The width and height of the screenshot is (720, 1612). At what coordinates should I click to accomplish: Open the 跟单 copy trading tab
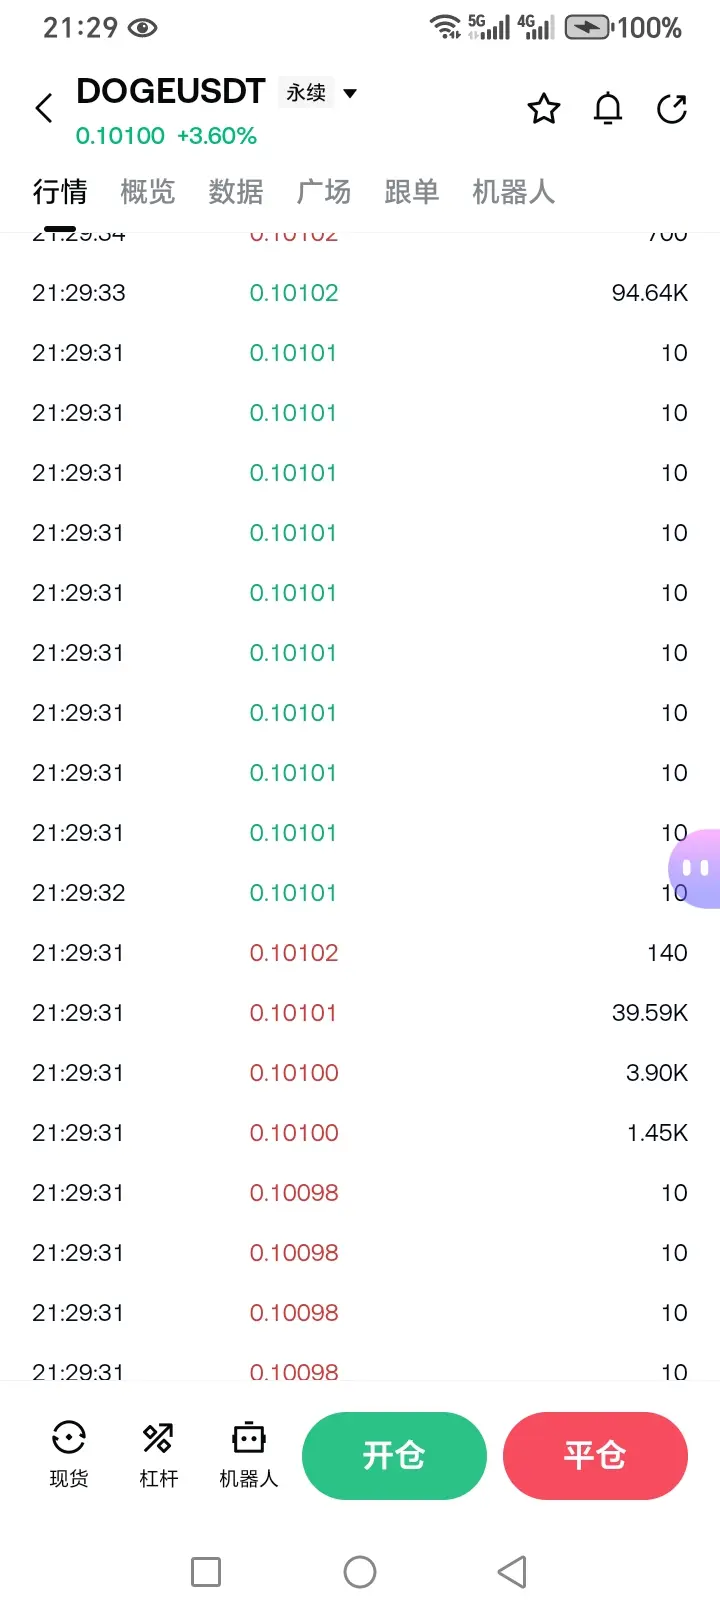coord(412,191)
